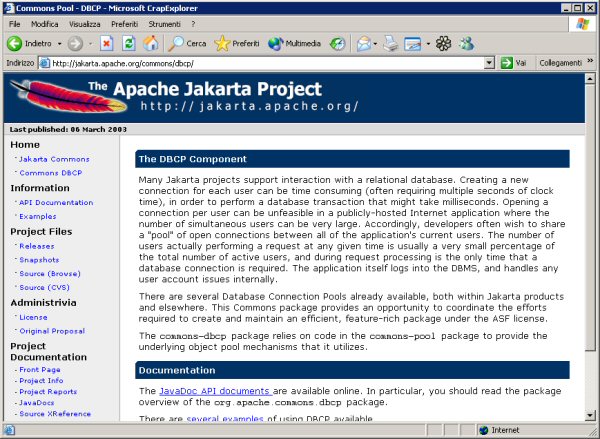Screen dimensions: 600x439
Task: Expand the Collegamenti links chevron
Action: [x=590, y=61]
